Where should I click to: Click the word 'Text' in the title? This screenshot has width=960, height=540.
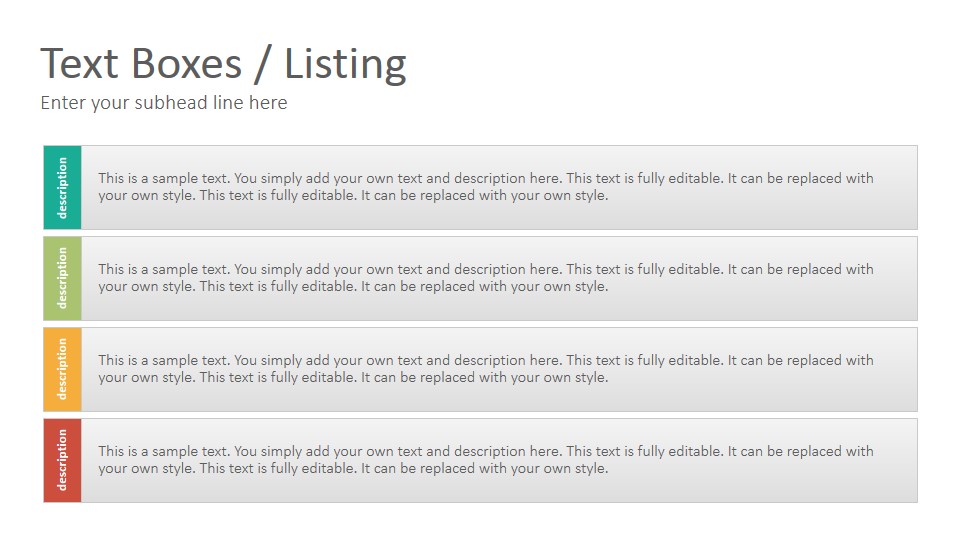coord(80,64)
